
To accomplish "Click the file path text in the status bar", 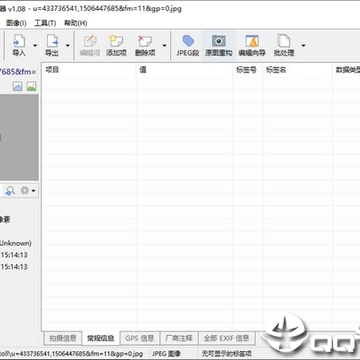I will pos(71,354).
